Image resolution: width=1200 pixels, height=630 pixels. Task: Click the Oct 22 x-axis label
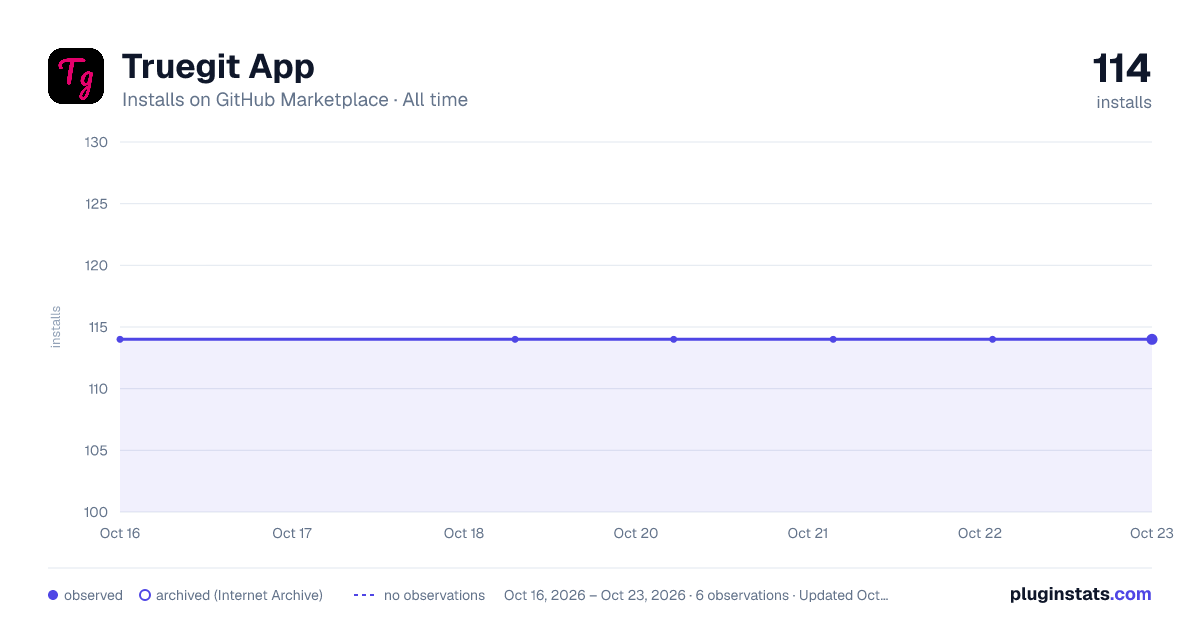coord(980,533)
